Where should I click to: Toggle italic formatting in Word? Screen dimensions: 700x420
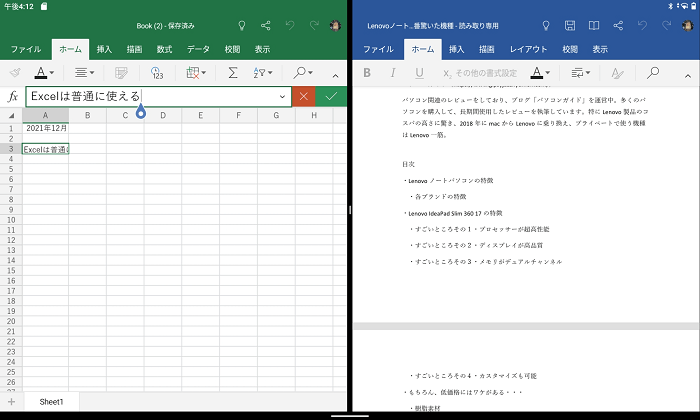tap(393, 73)
